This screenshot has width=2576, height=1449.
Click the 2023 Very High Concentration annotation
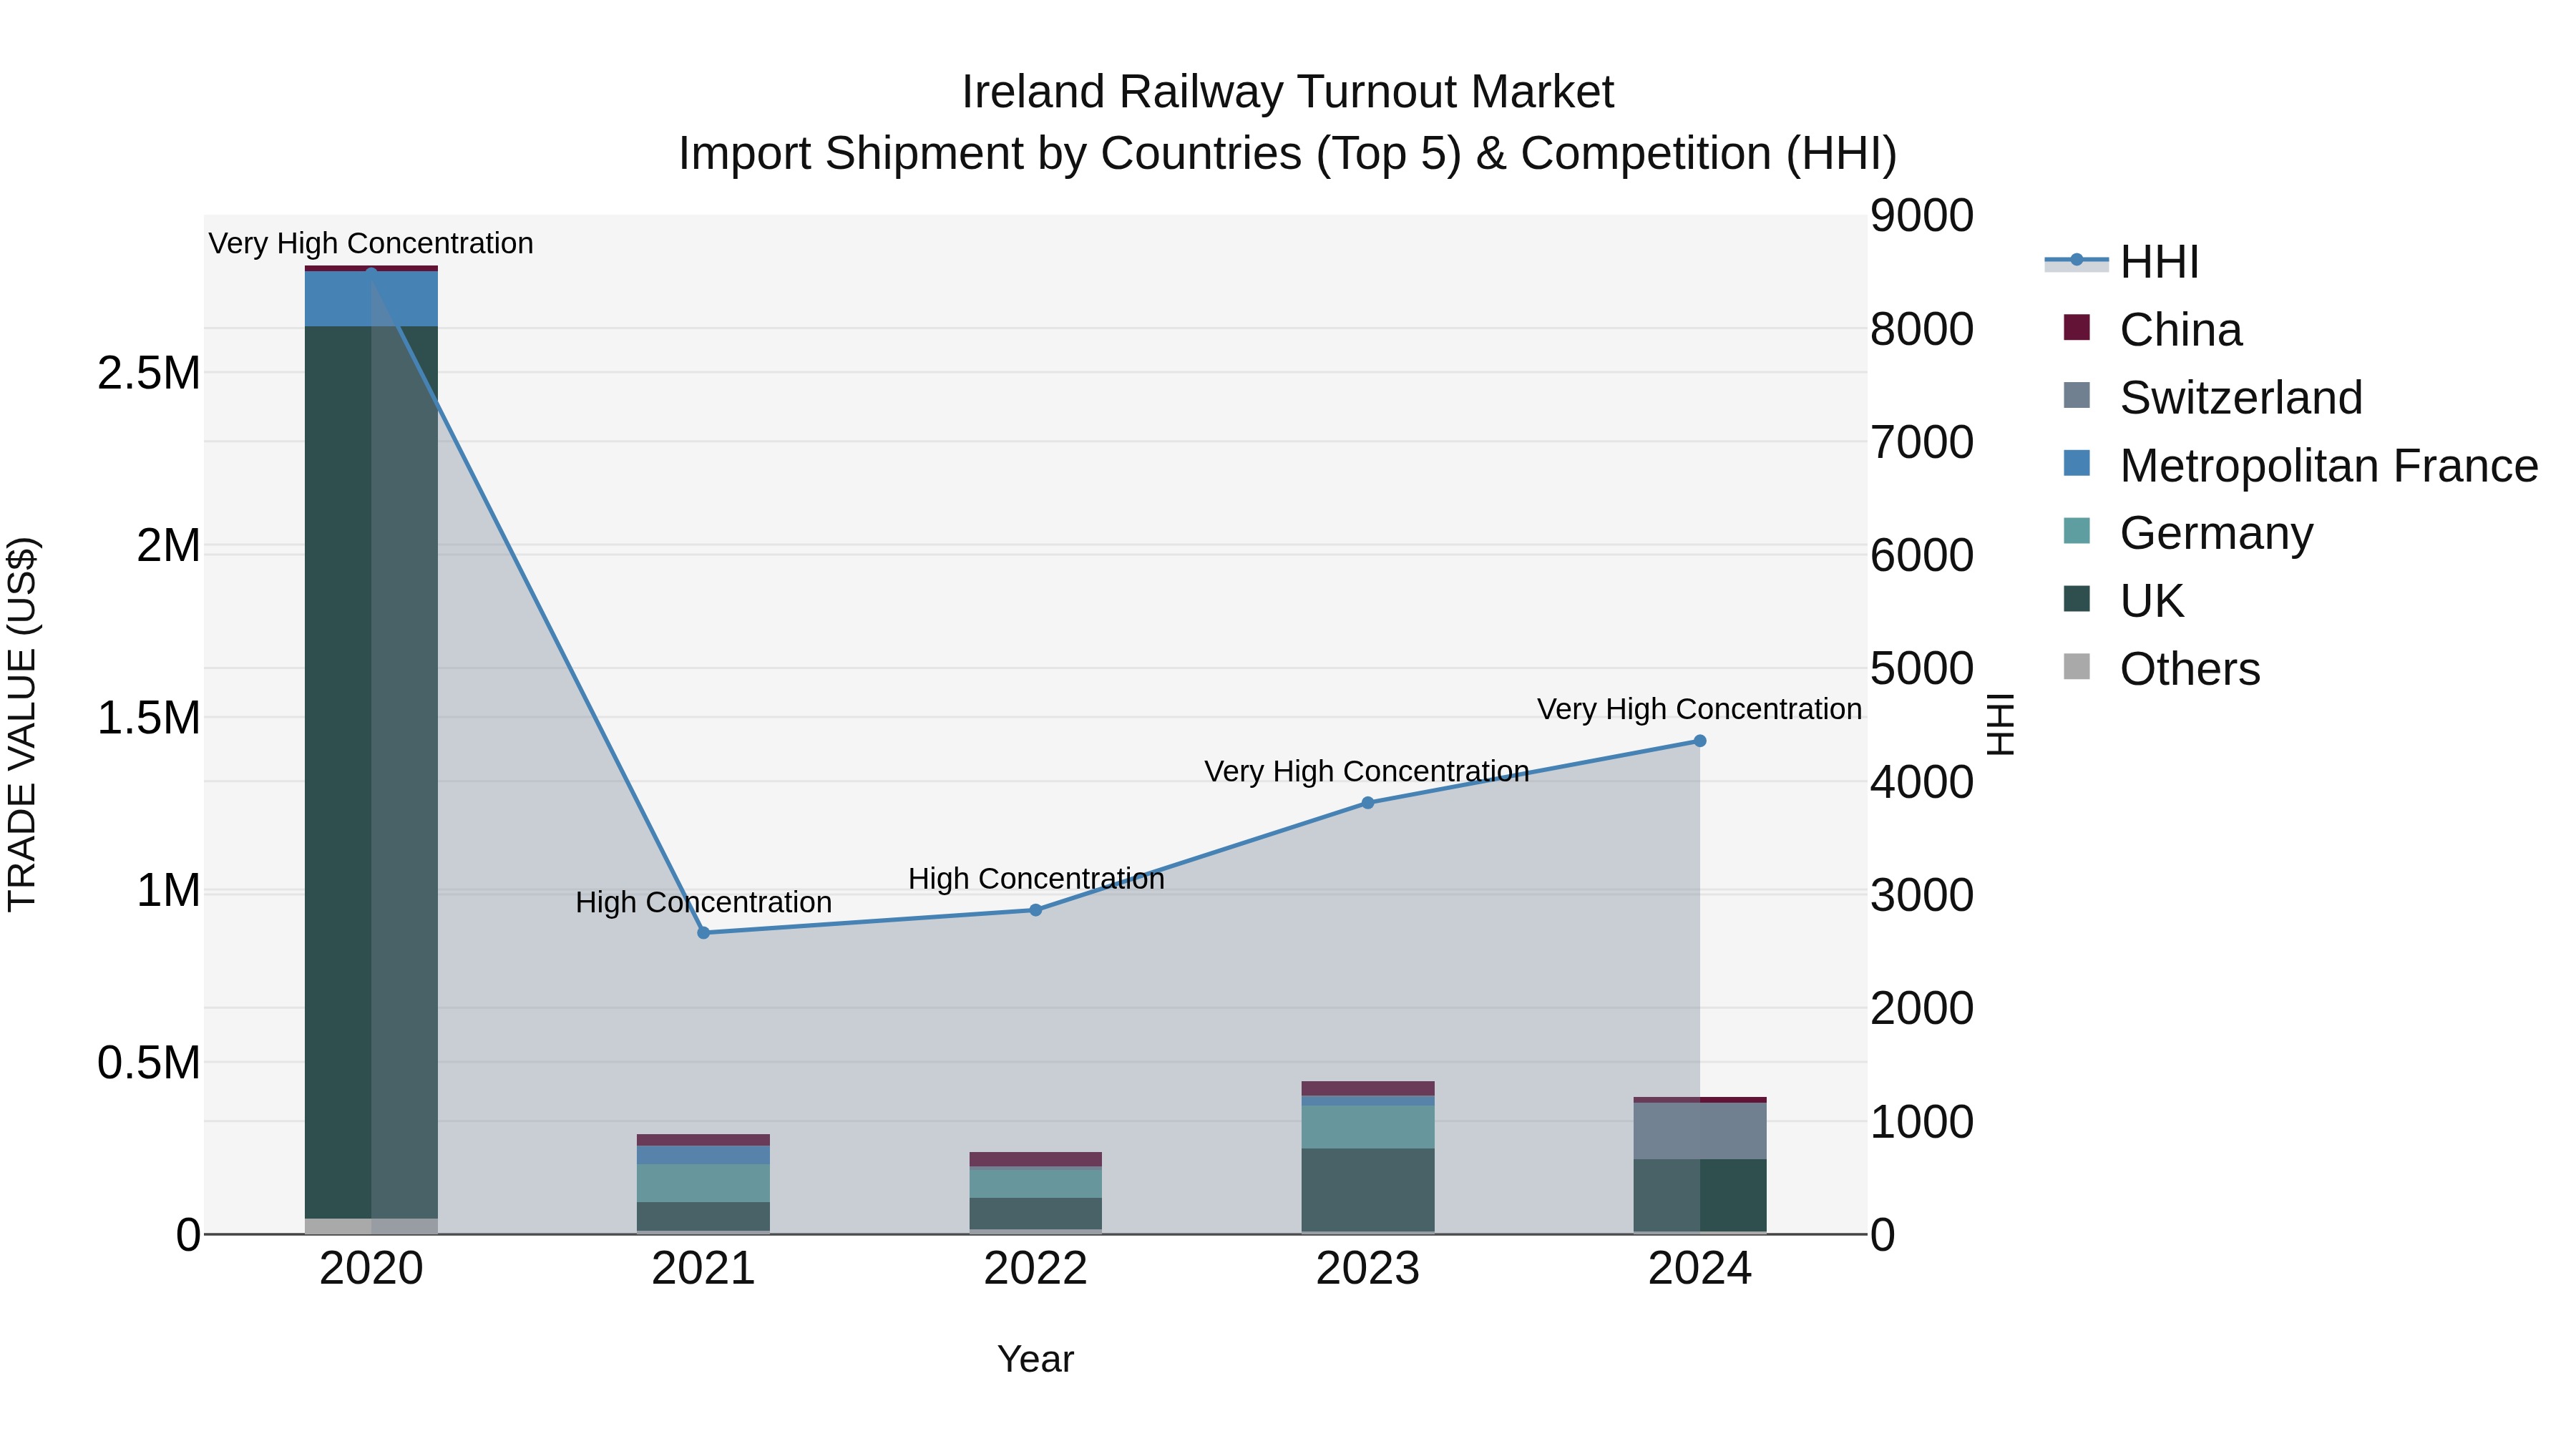coord(1367,771)
